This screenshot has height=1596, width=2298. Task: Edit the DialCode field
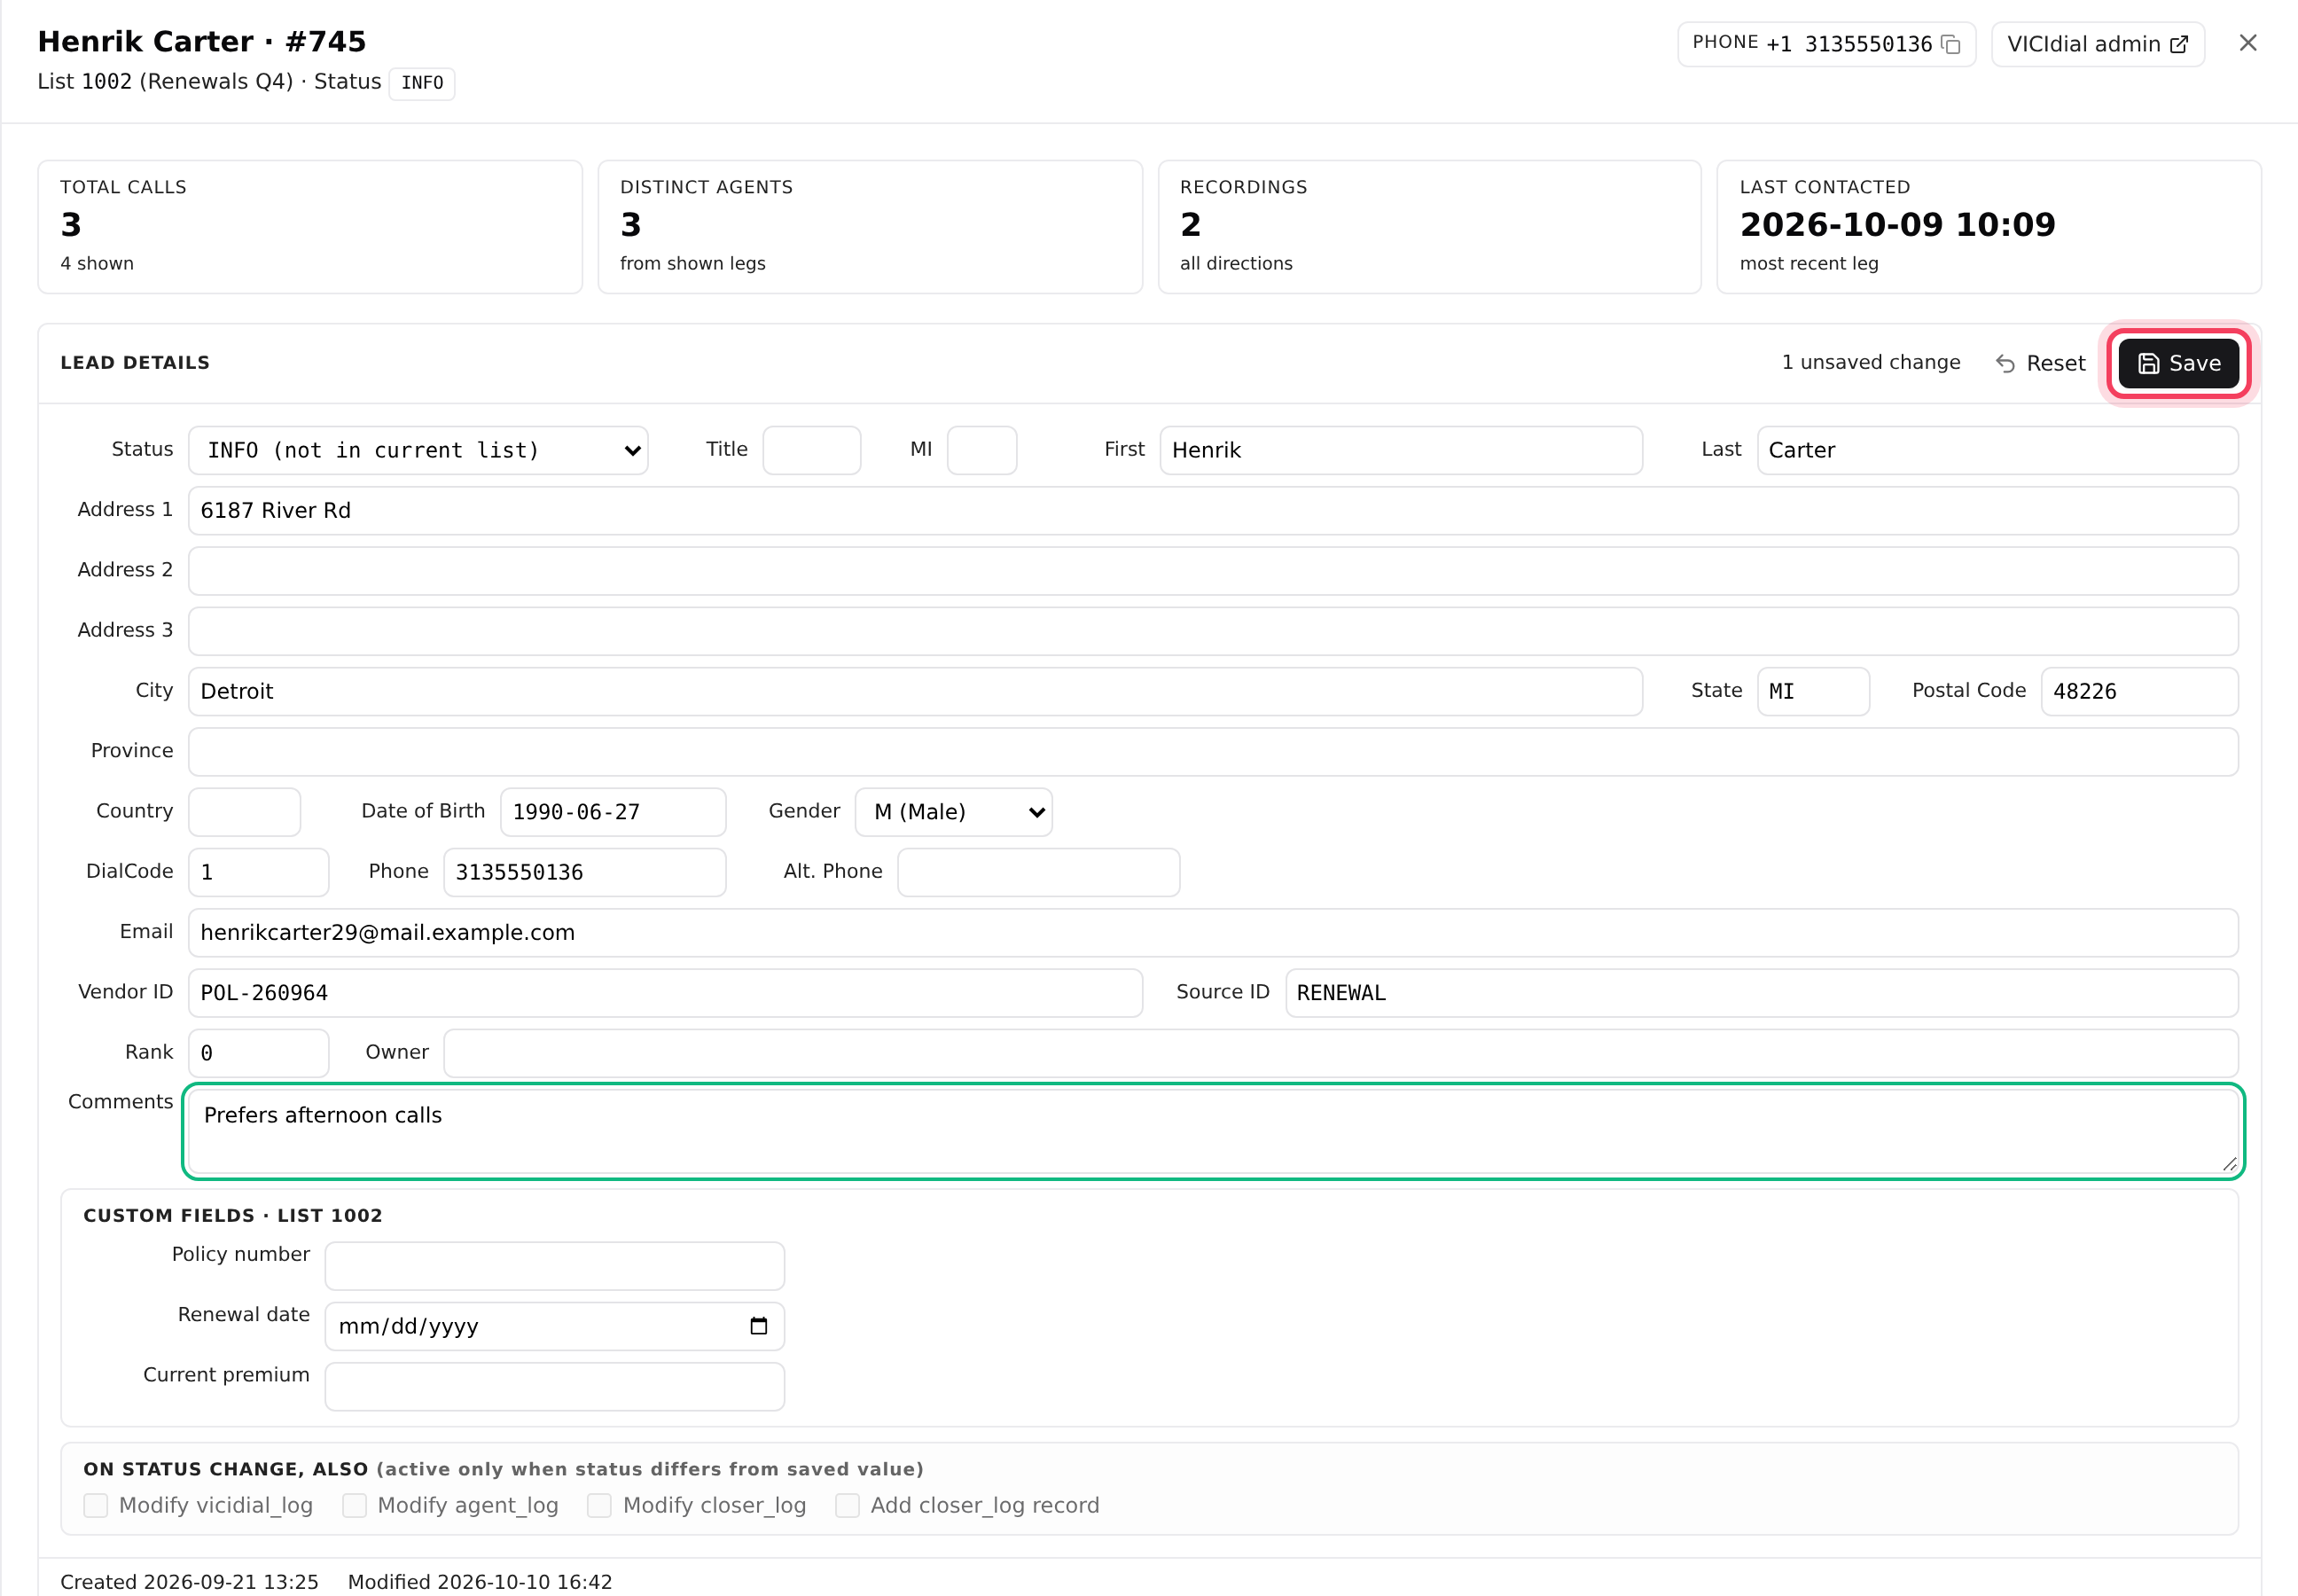258,872
